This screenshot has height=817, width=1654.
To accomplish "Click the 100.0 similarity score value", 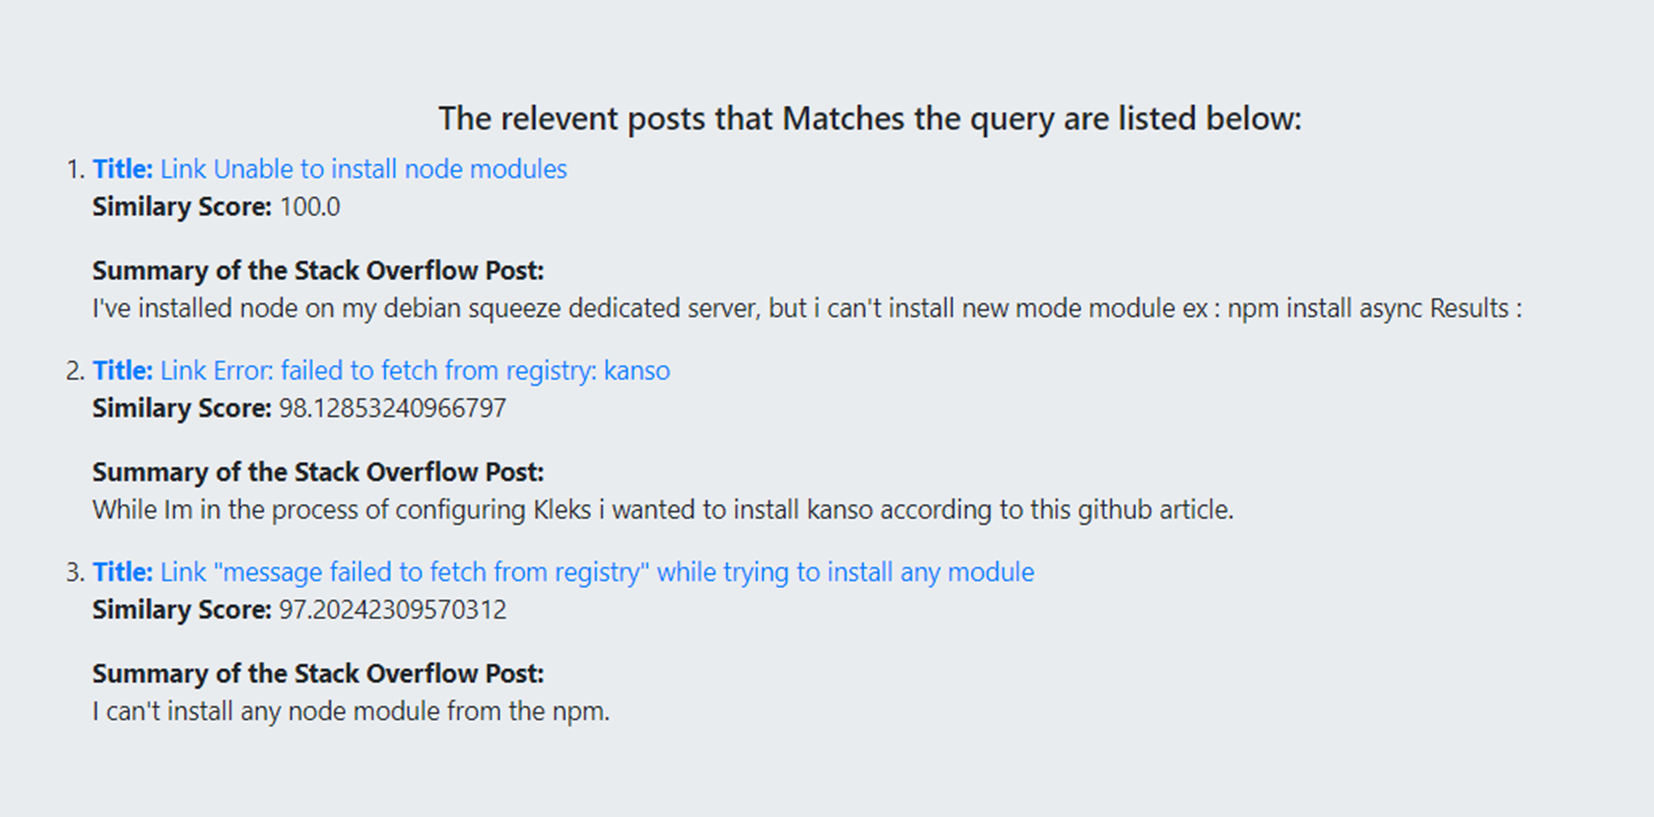I will [x=310, y=207].
